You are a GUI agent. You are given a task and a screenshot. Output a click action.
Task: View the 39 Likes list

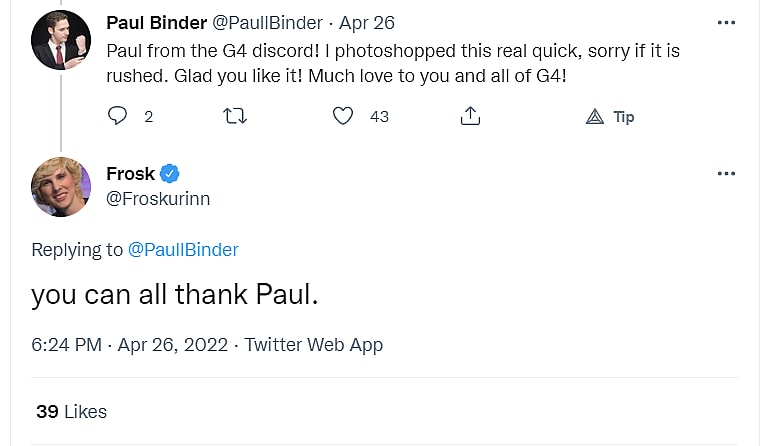point(71,411)
